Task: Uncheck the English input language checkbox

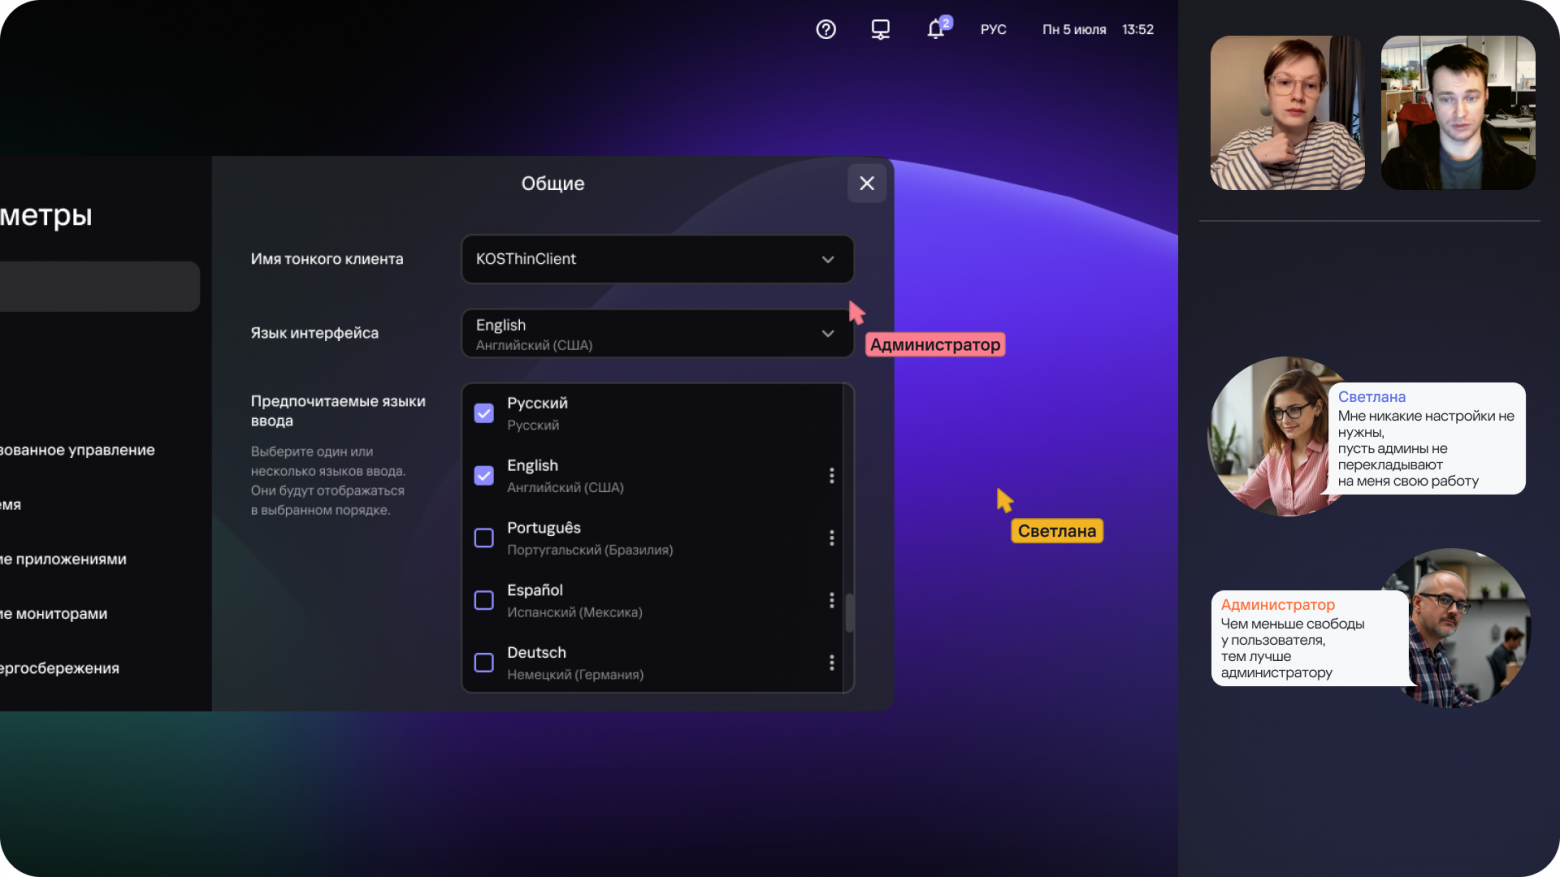Action: pos(484,475)
